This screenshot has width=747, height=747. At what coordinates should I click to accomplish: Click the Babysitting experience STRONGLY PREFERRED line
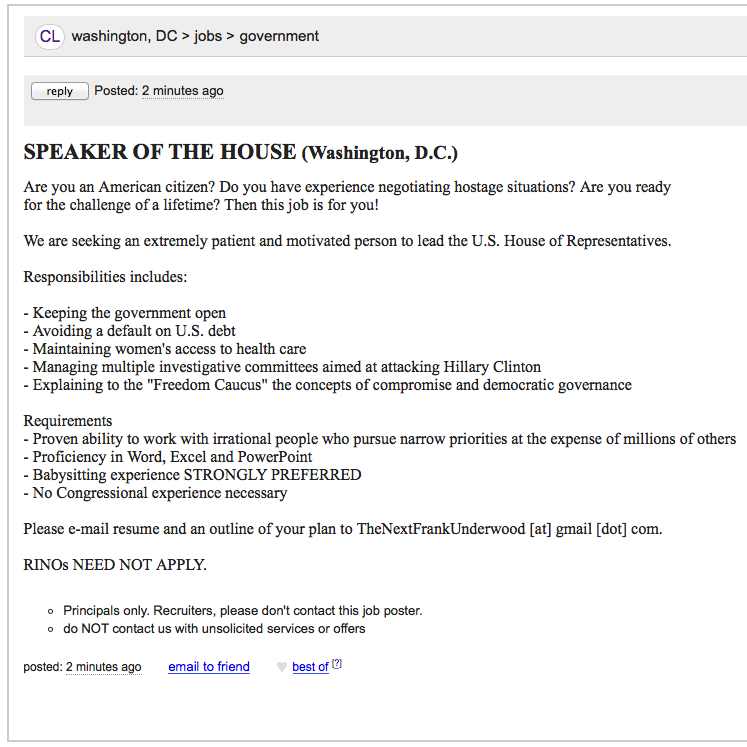pyautogui.click(x=192, y=475)
